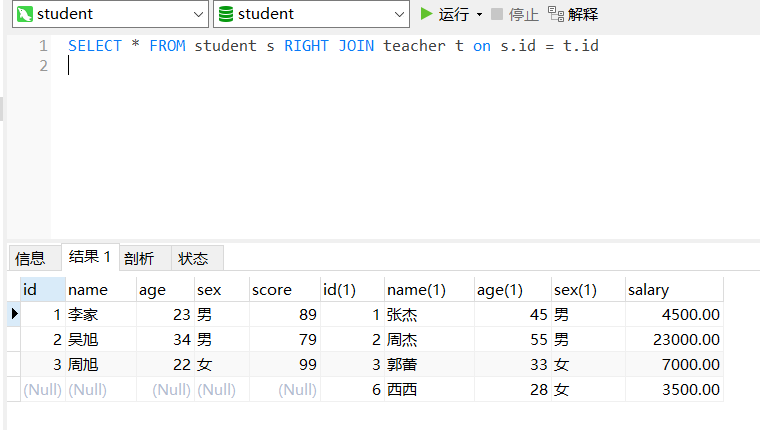This screenshot has width=760, height=430.
Task: Select the cell containing 张杰
Action: click(x=428, y=314)
